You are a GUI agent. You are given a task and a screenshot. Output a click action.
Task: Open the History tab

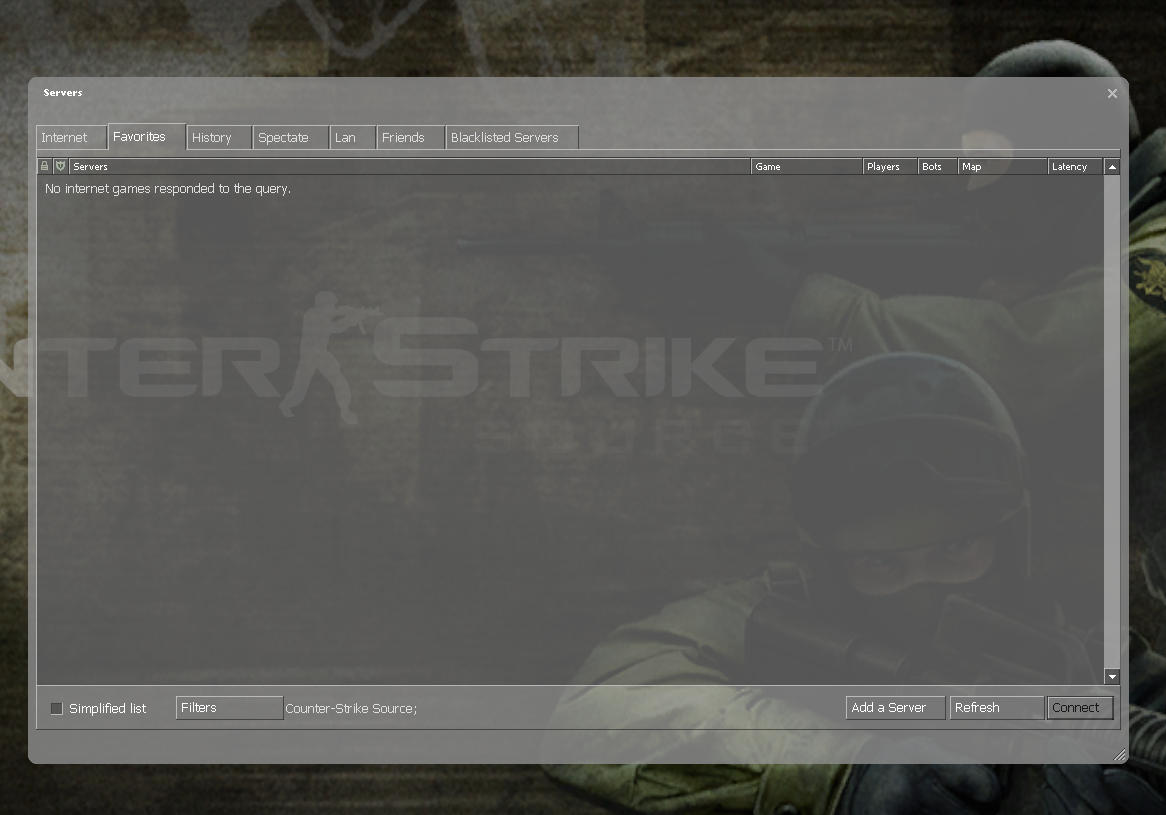point(218,138)
